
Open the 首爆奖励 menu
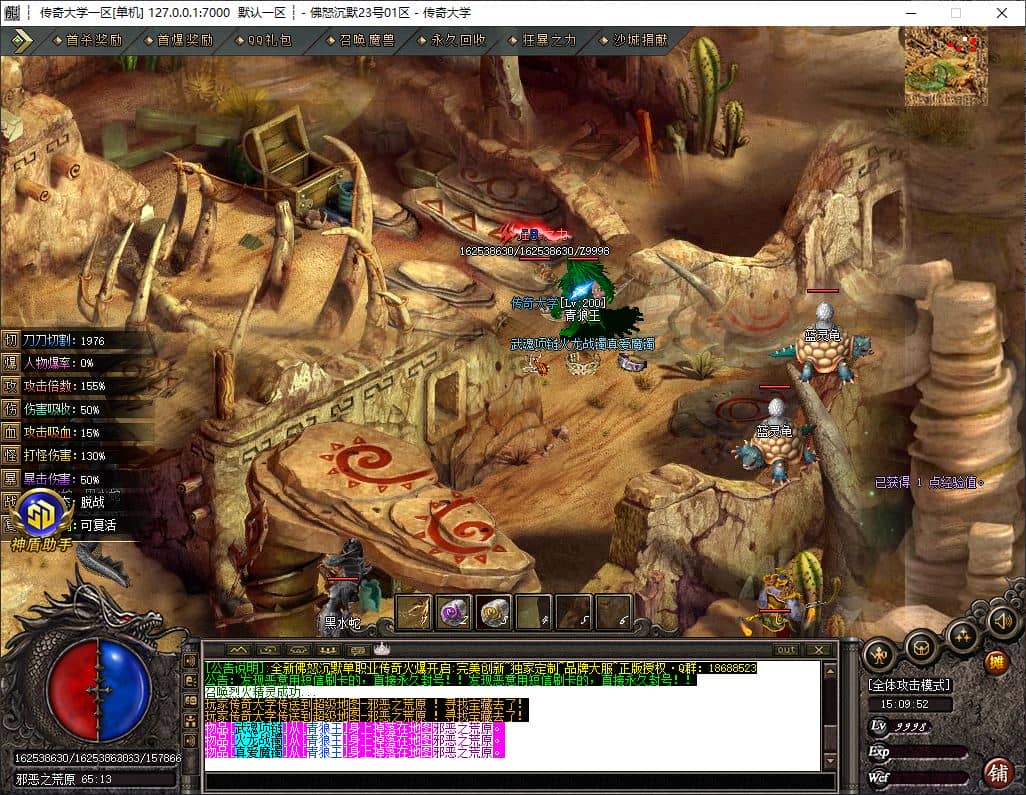point(179,41)
